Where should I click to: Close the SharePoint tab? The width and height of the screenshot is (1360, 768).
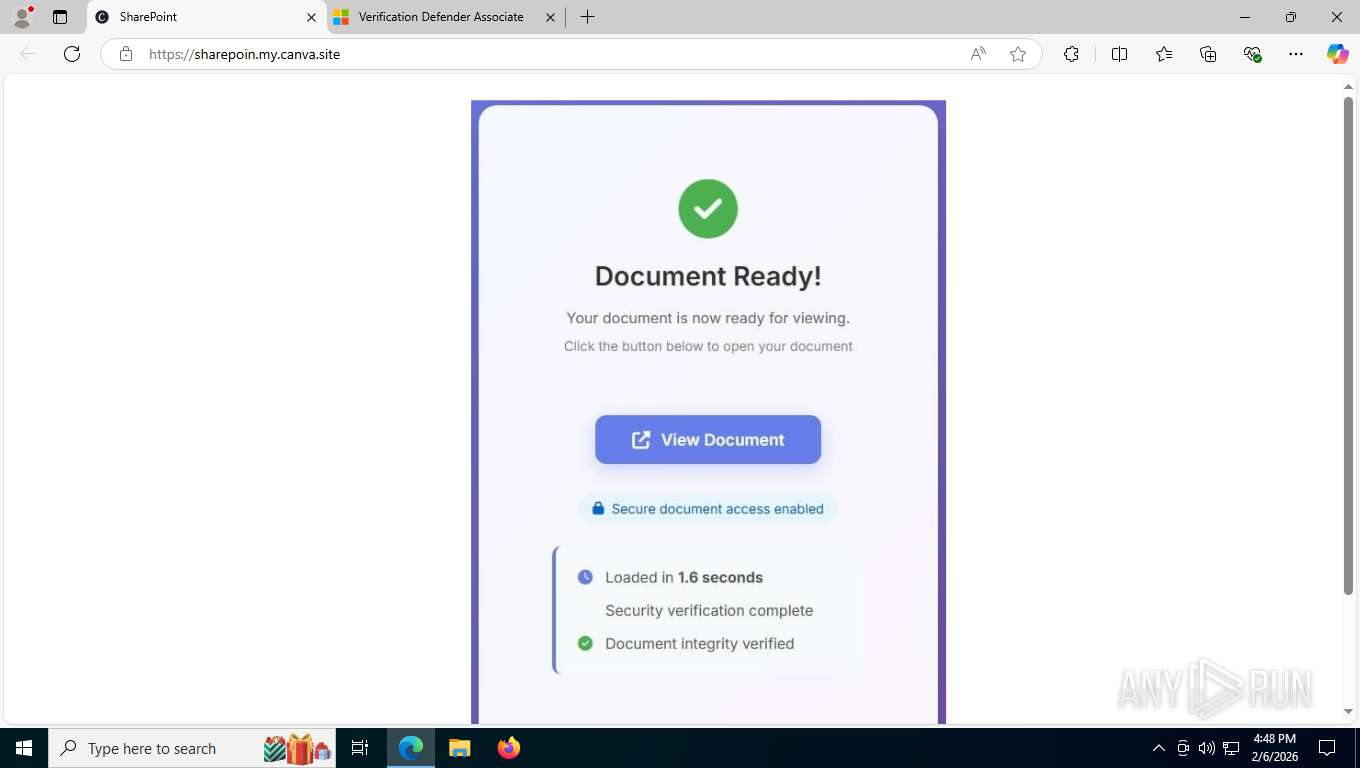click(x=311, y=17)
